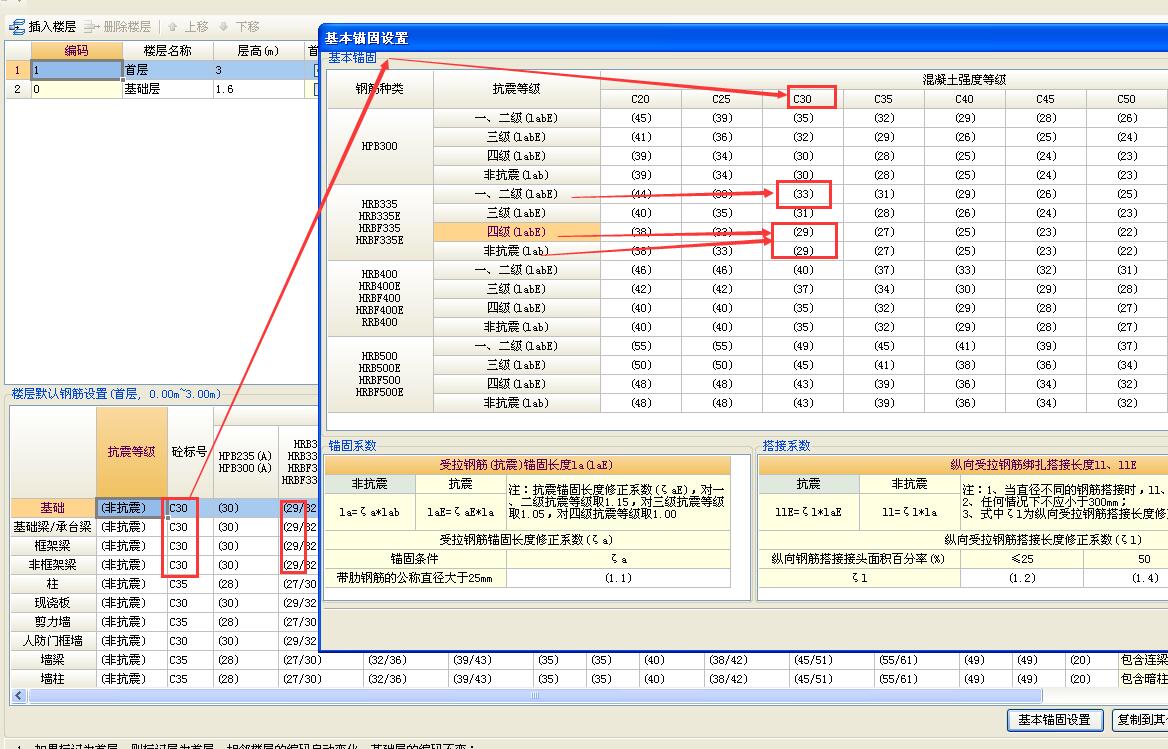1168x749 pixels.
Task: Click the (55) value for HRB500 一、二级 C20
Action: (x=641, y=346)
